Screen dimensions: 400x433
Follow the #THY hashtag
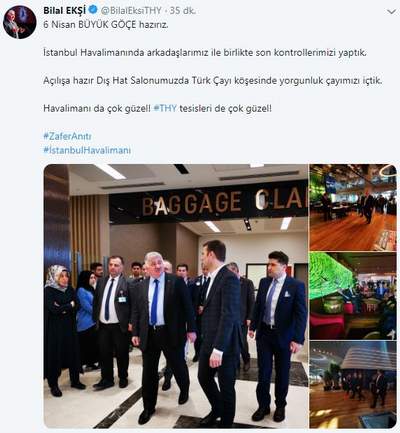pyautogui.click(x=165, y=108)
